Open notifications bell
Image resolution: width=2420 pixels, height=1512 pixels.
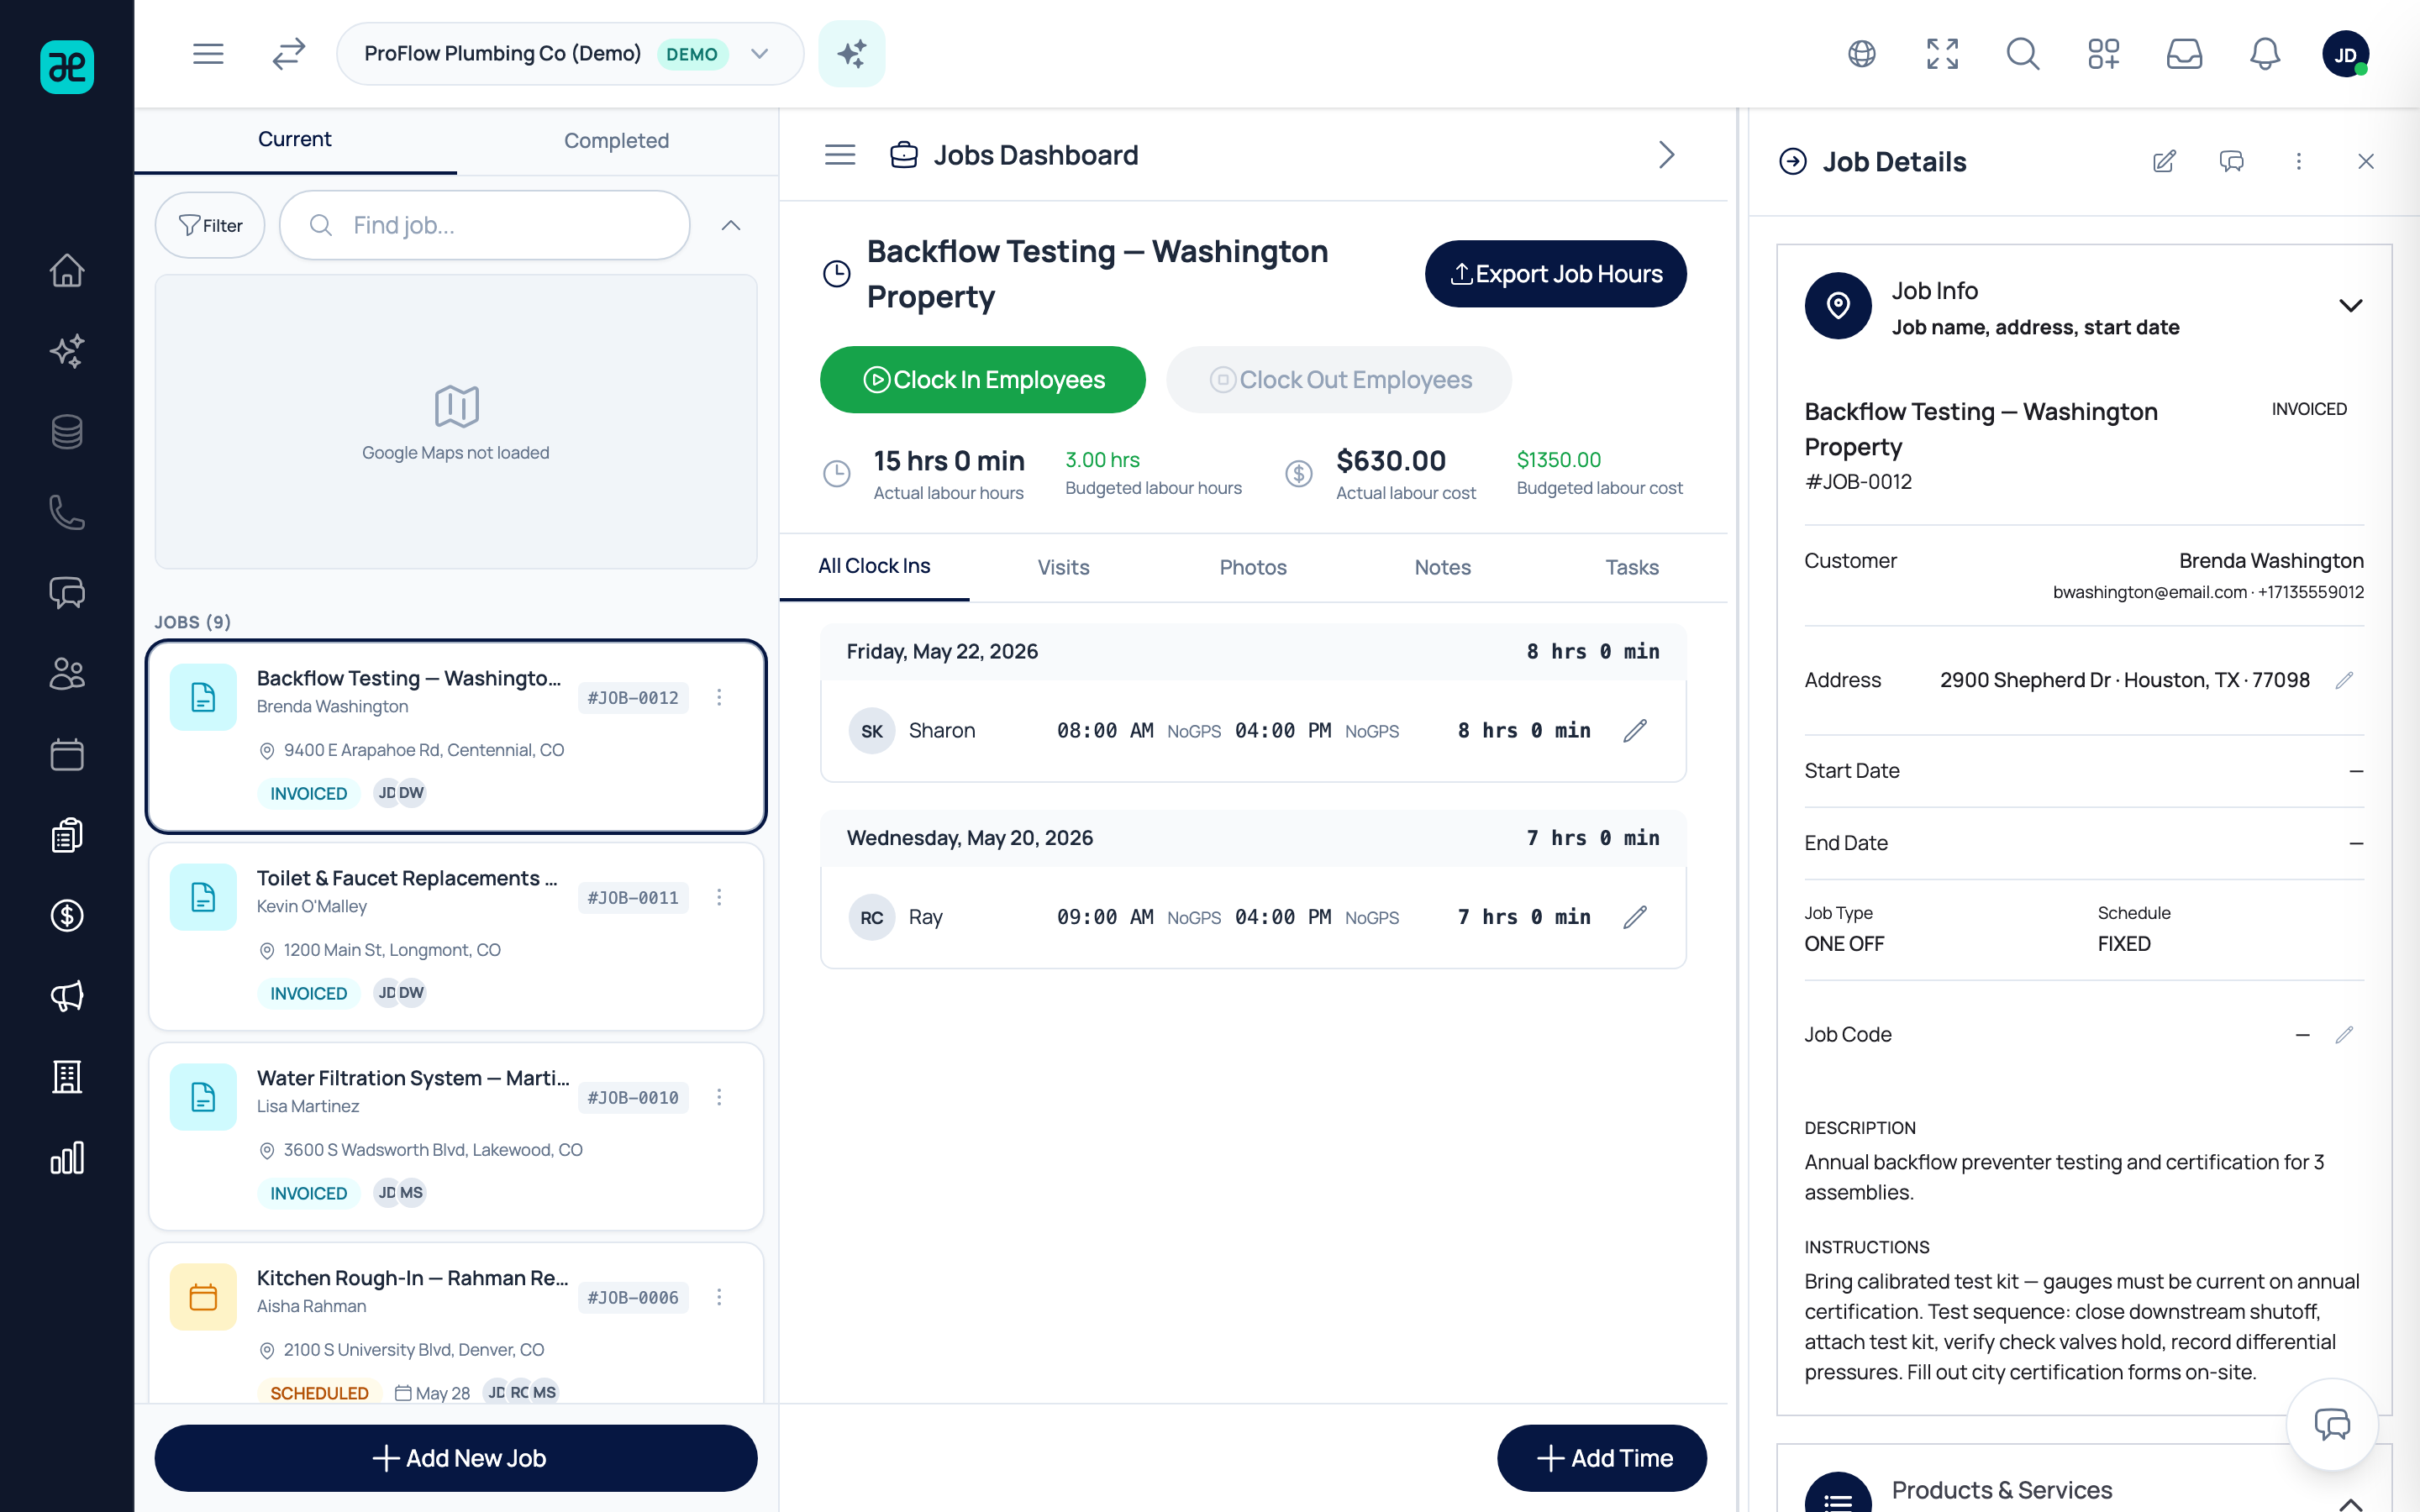[2265, 54]
